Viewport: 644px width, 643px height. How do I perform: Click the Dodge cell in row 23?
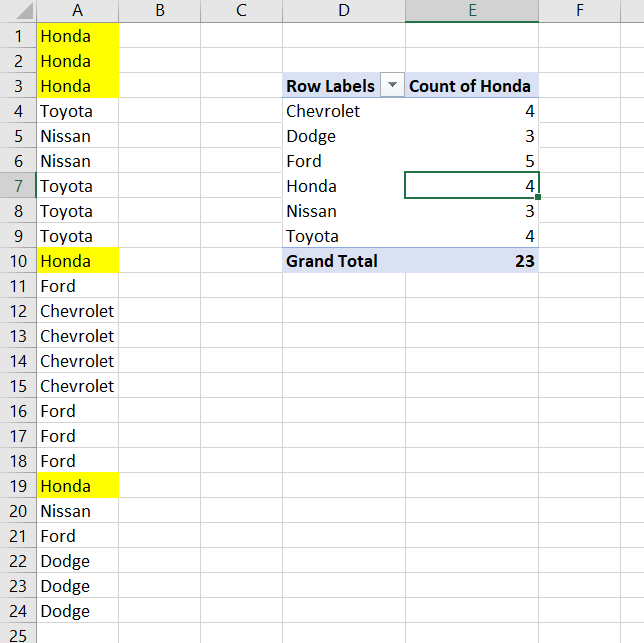(x=78, y=586)
